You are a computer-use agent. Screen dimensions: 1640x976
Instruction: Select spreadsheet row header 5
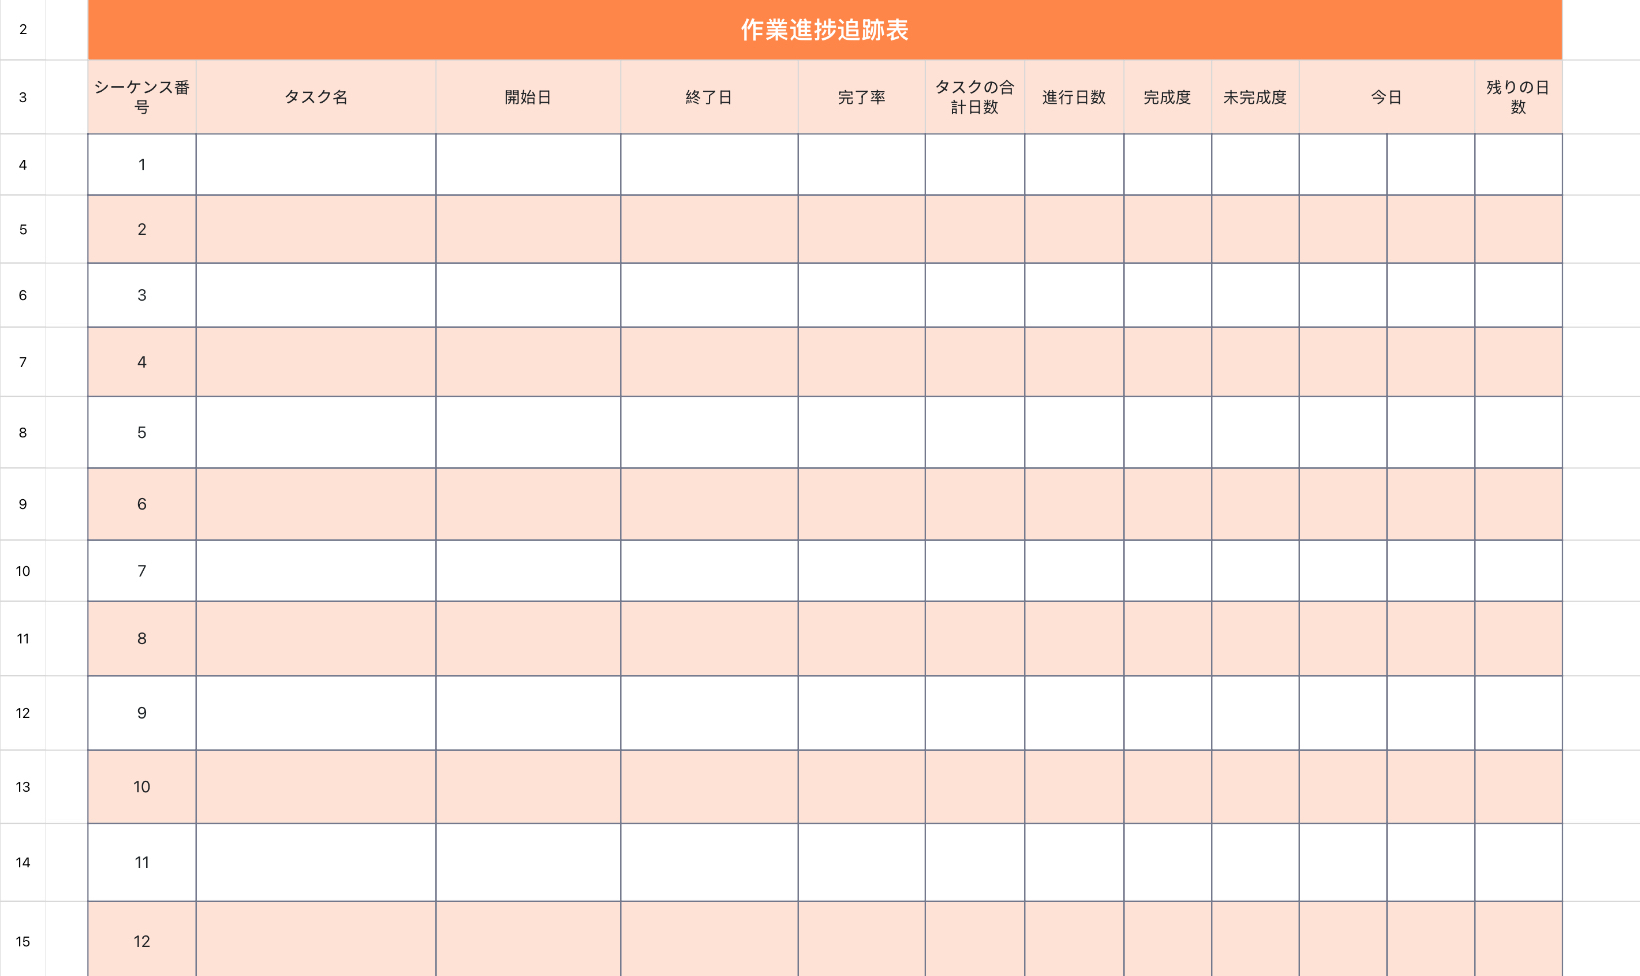(22, 229)
